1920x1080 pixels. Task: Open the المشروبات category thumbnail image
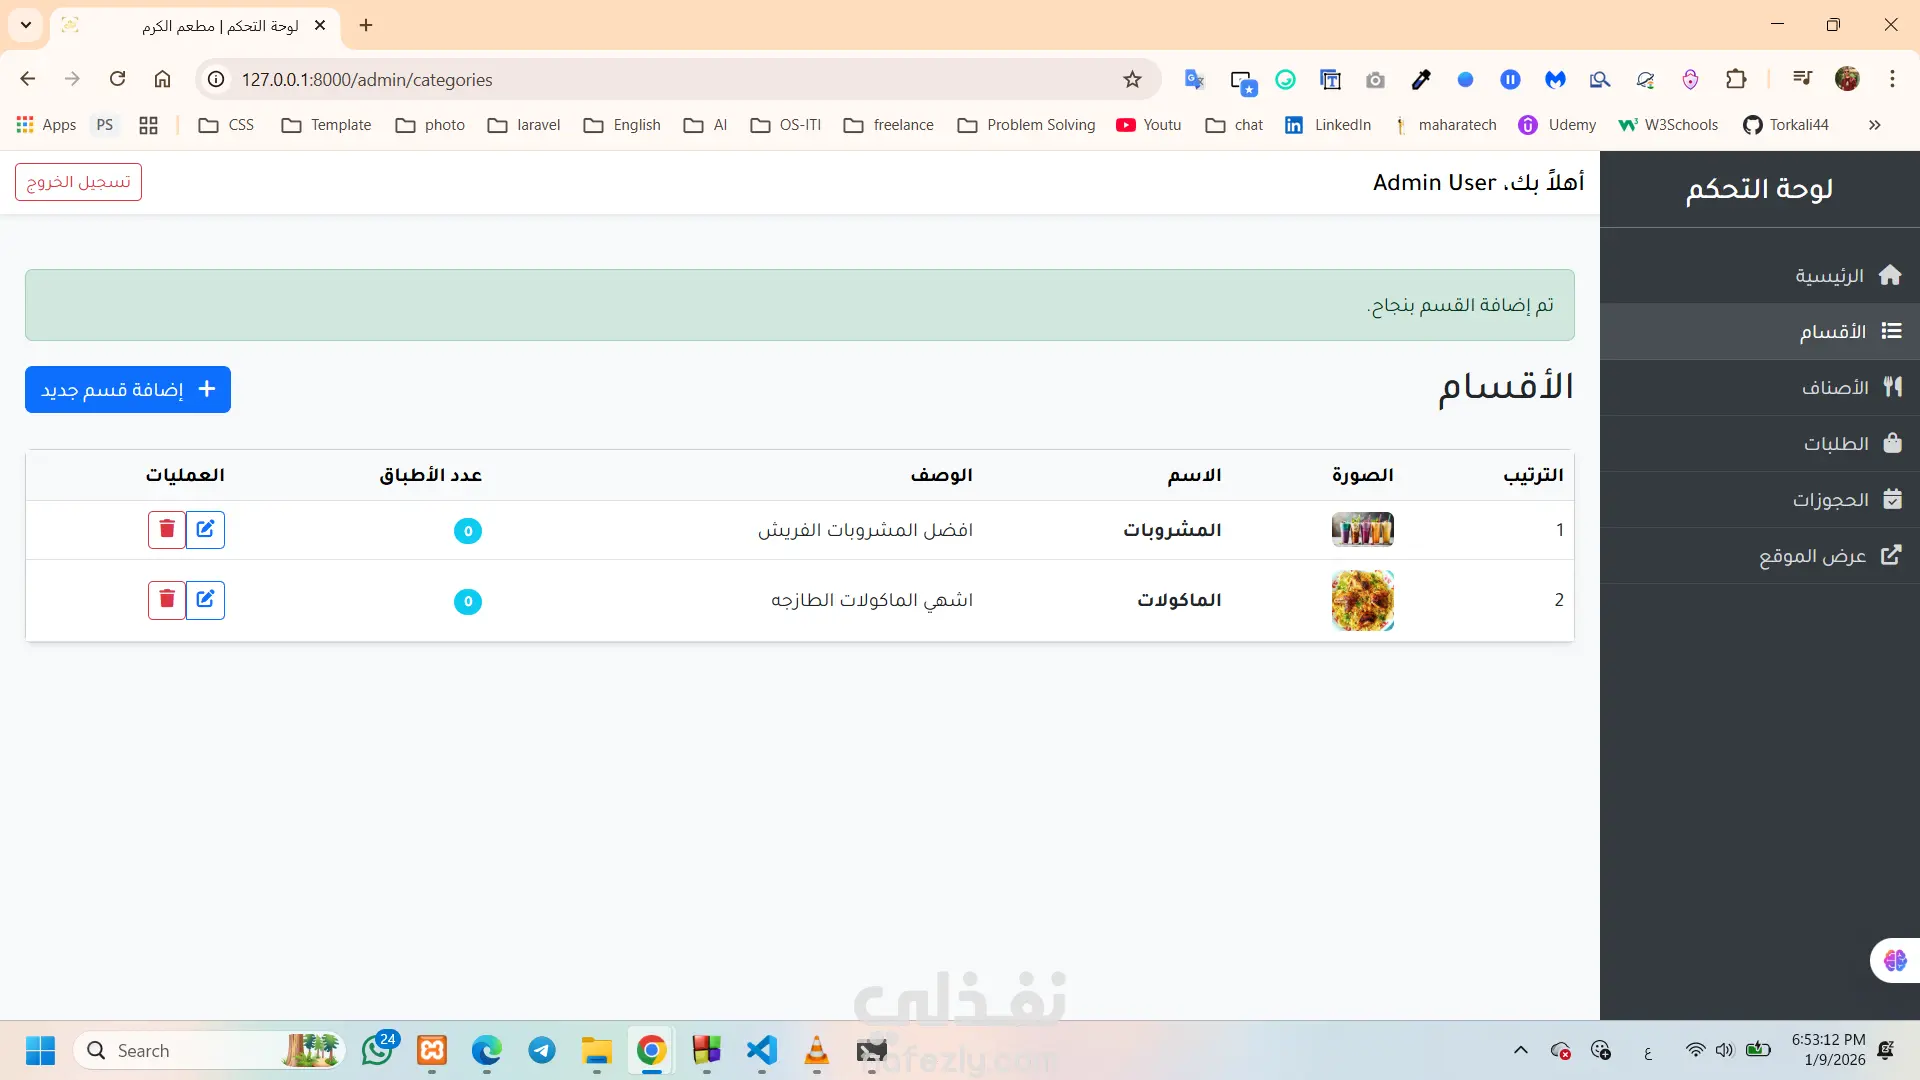click(x=1362, y=529)
